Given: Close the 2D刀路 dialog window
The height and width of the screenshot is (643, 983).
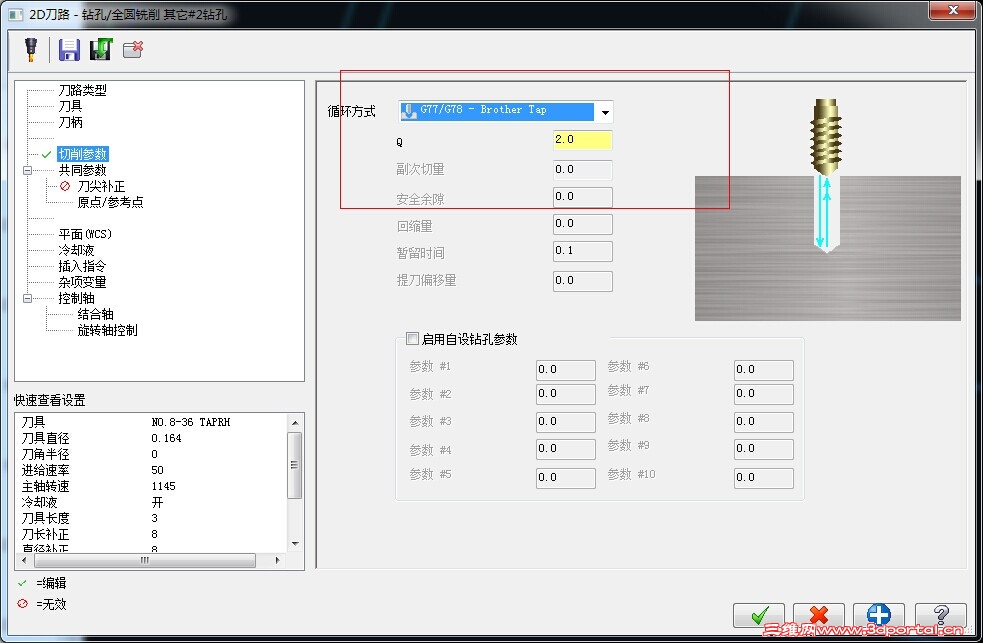Looking at the screenshot, I should click(x=952, y=10).
